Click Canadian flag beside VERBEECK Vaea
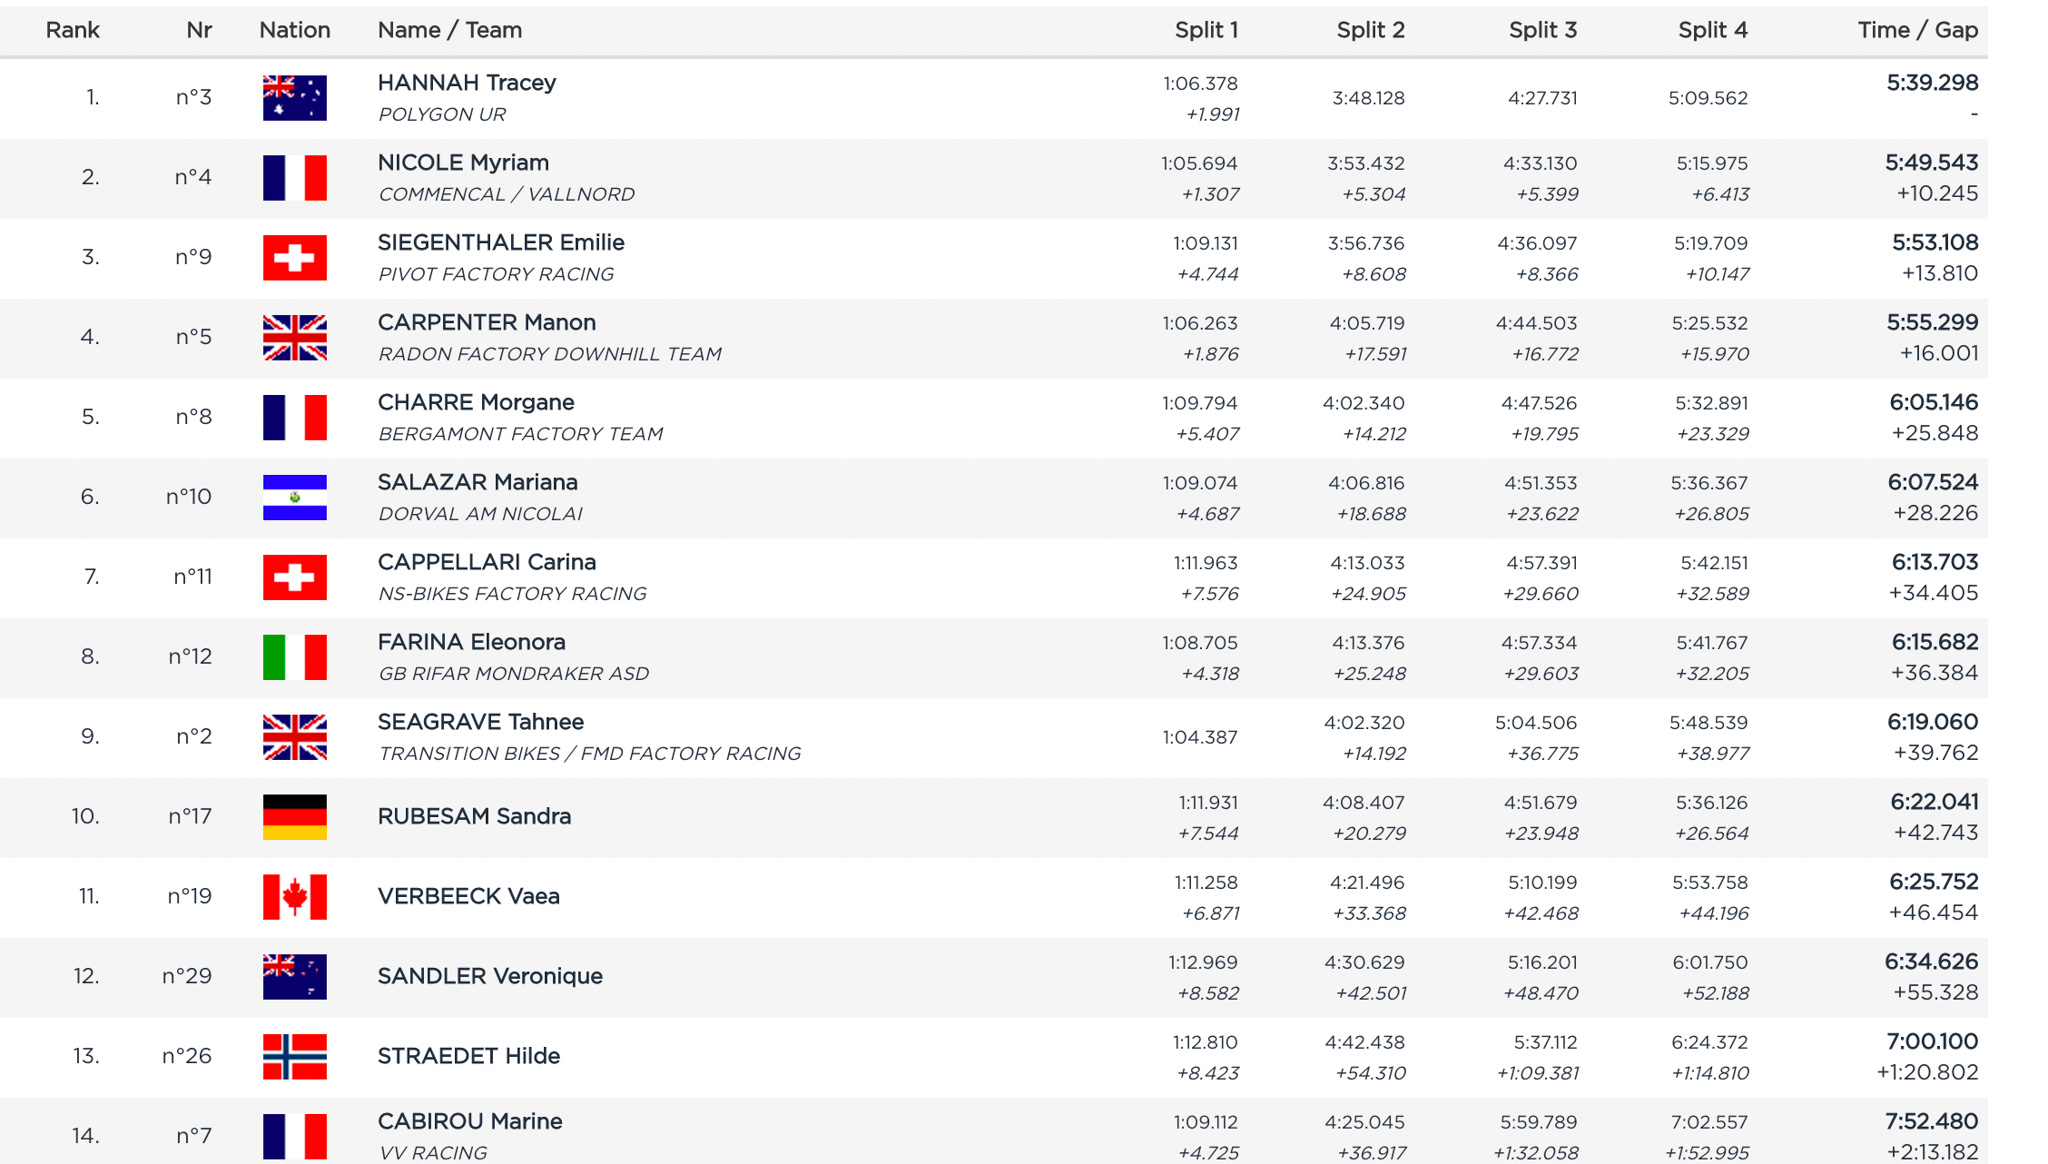 point(294,897)
